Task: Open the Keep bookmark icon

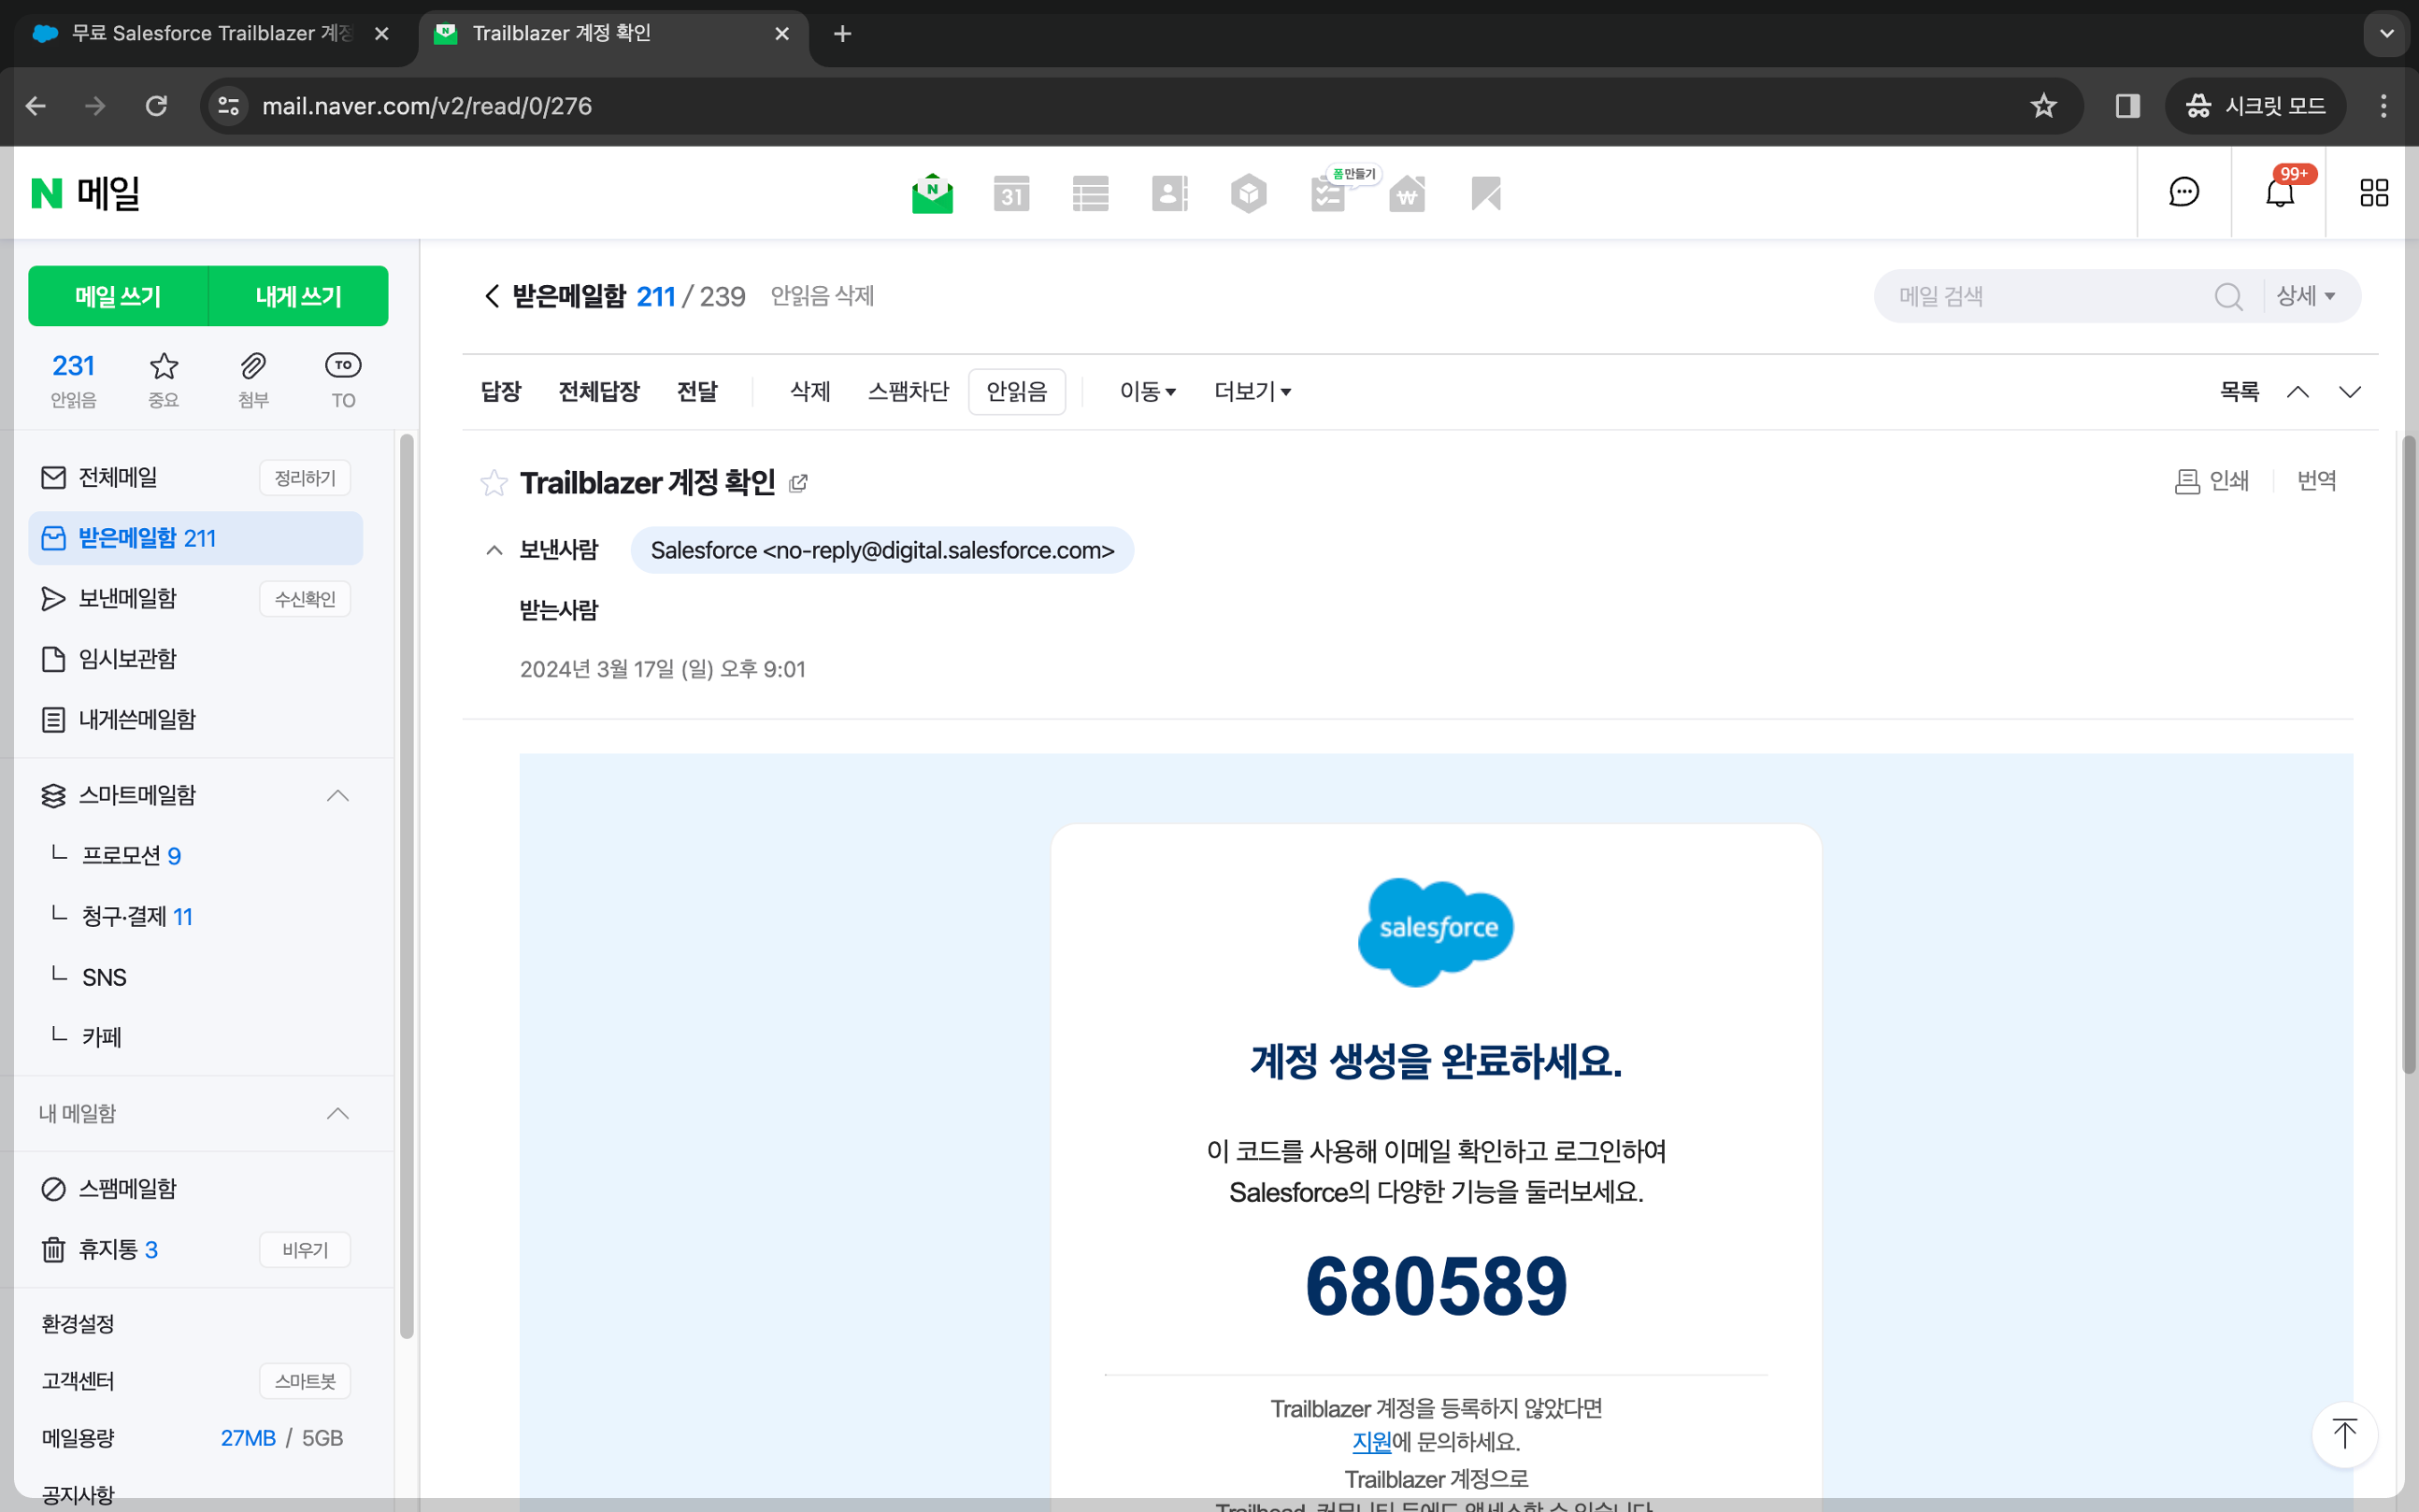Action: tap(1486, 193)
